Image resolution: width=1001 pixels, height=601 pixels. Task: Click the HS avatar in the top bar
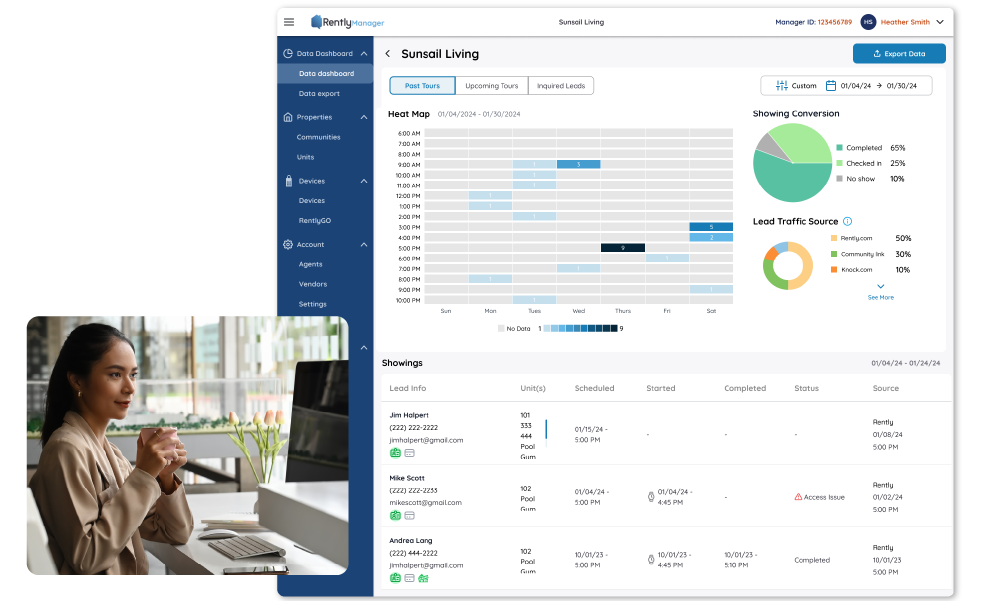coord(868,21)
